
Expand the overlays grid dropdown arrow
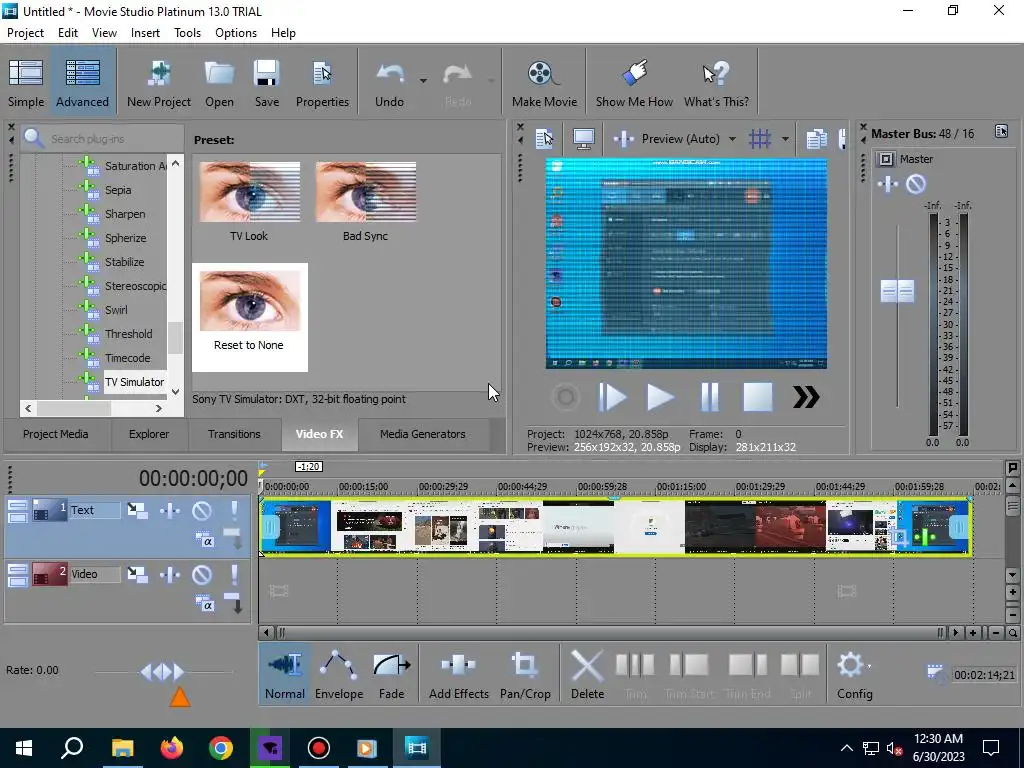click(x=785, y=139)
